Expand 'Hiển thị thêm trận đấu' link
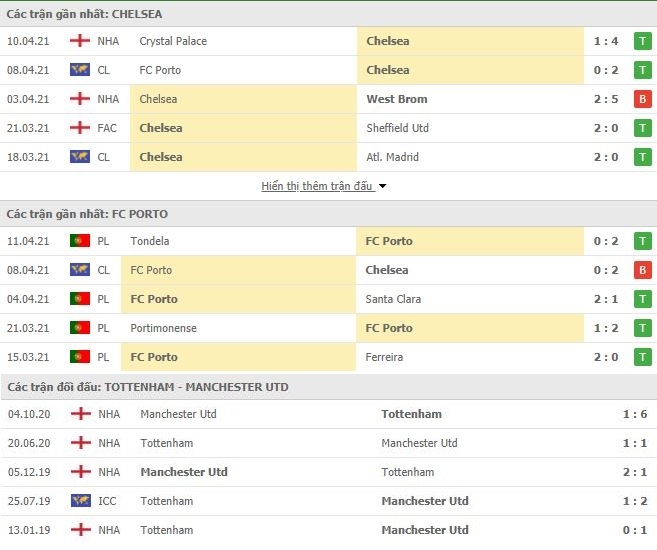 317,186
